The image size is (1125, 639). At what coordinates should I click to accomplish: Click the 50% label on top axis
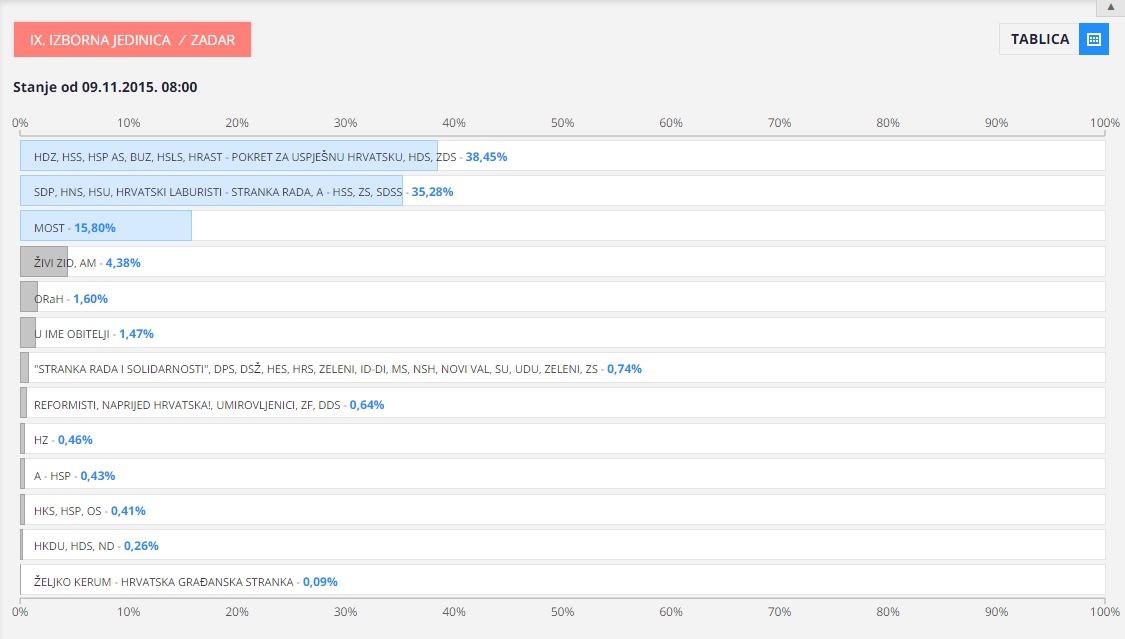tap(562, 123)
